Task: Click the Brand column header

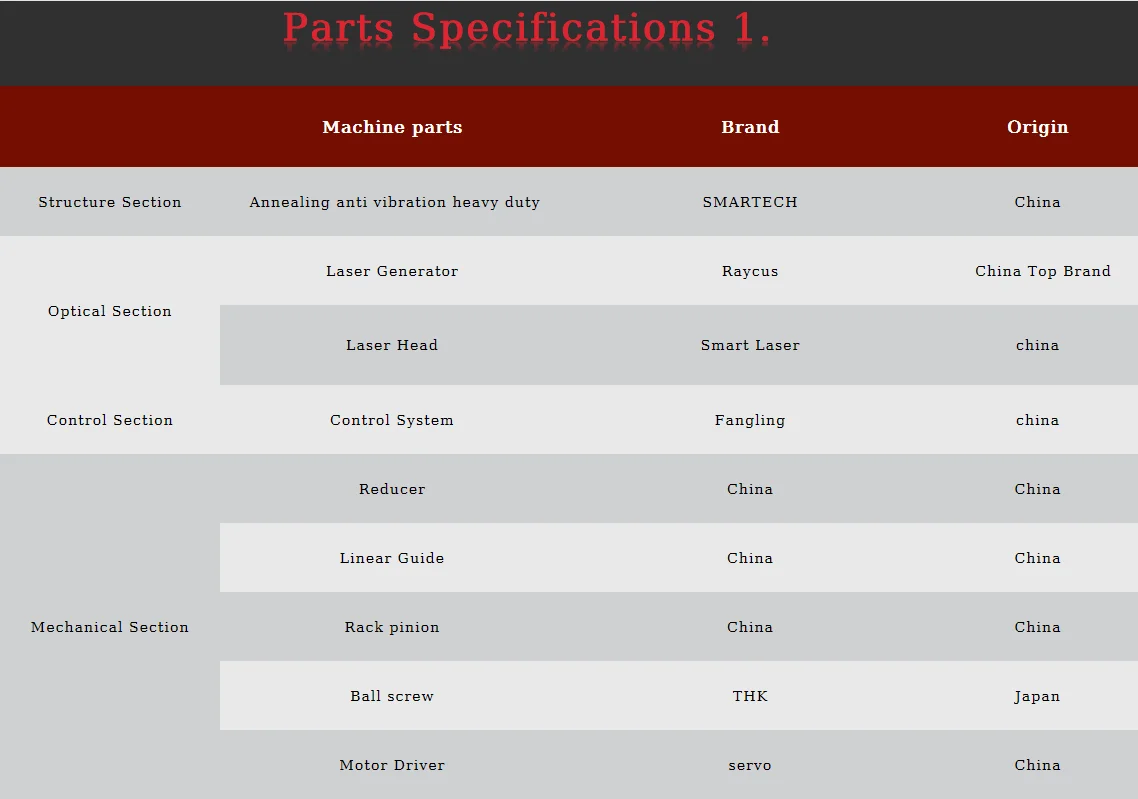Action: click(750, 127)
